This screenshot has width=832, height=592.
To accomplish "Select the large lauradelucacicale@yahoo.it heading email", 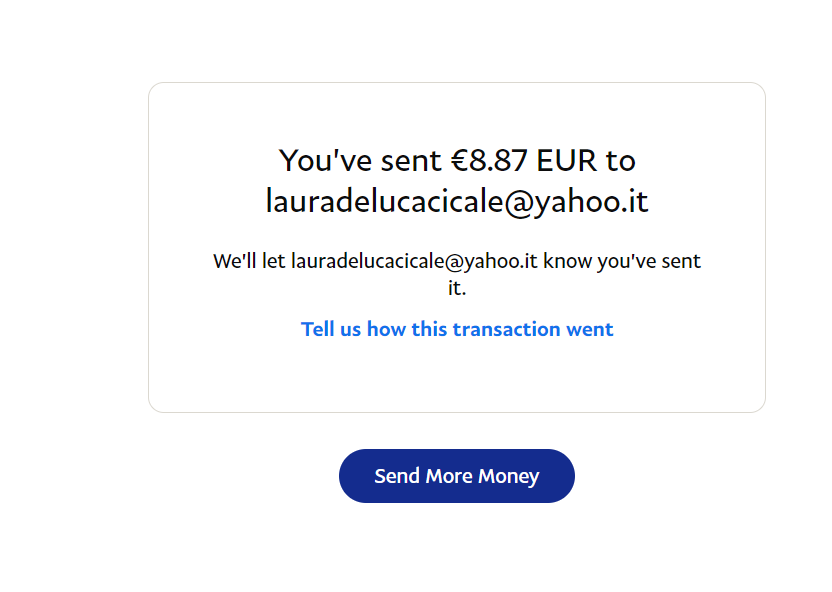I will click(457, 202).
